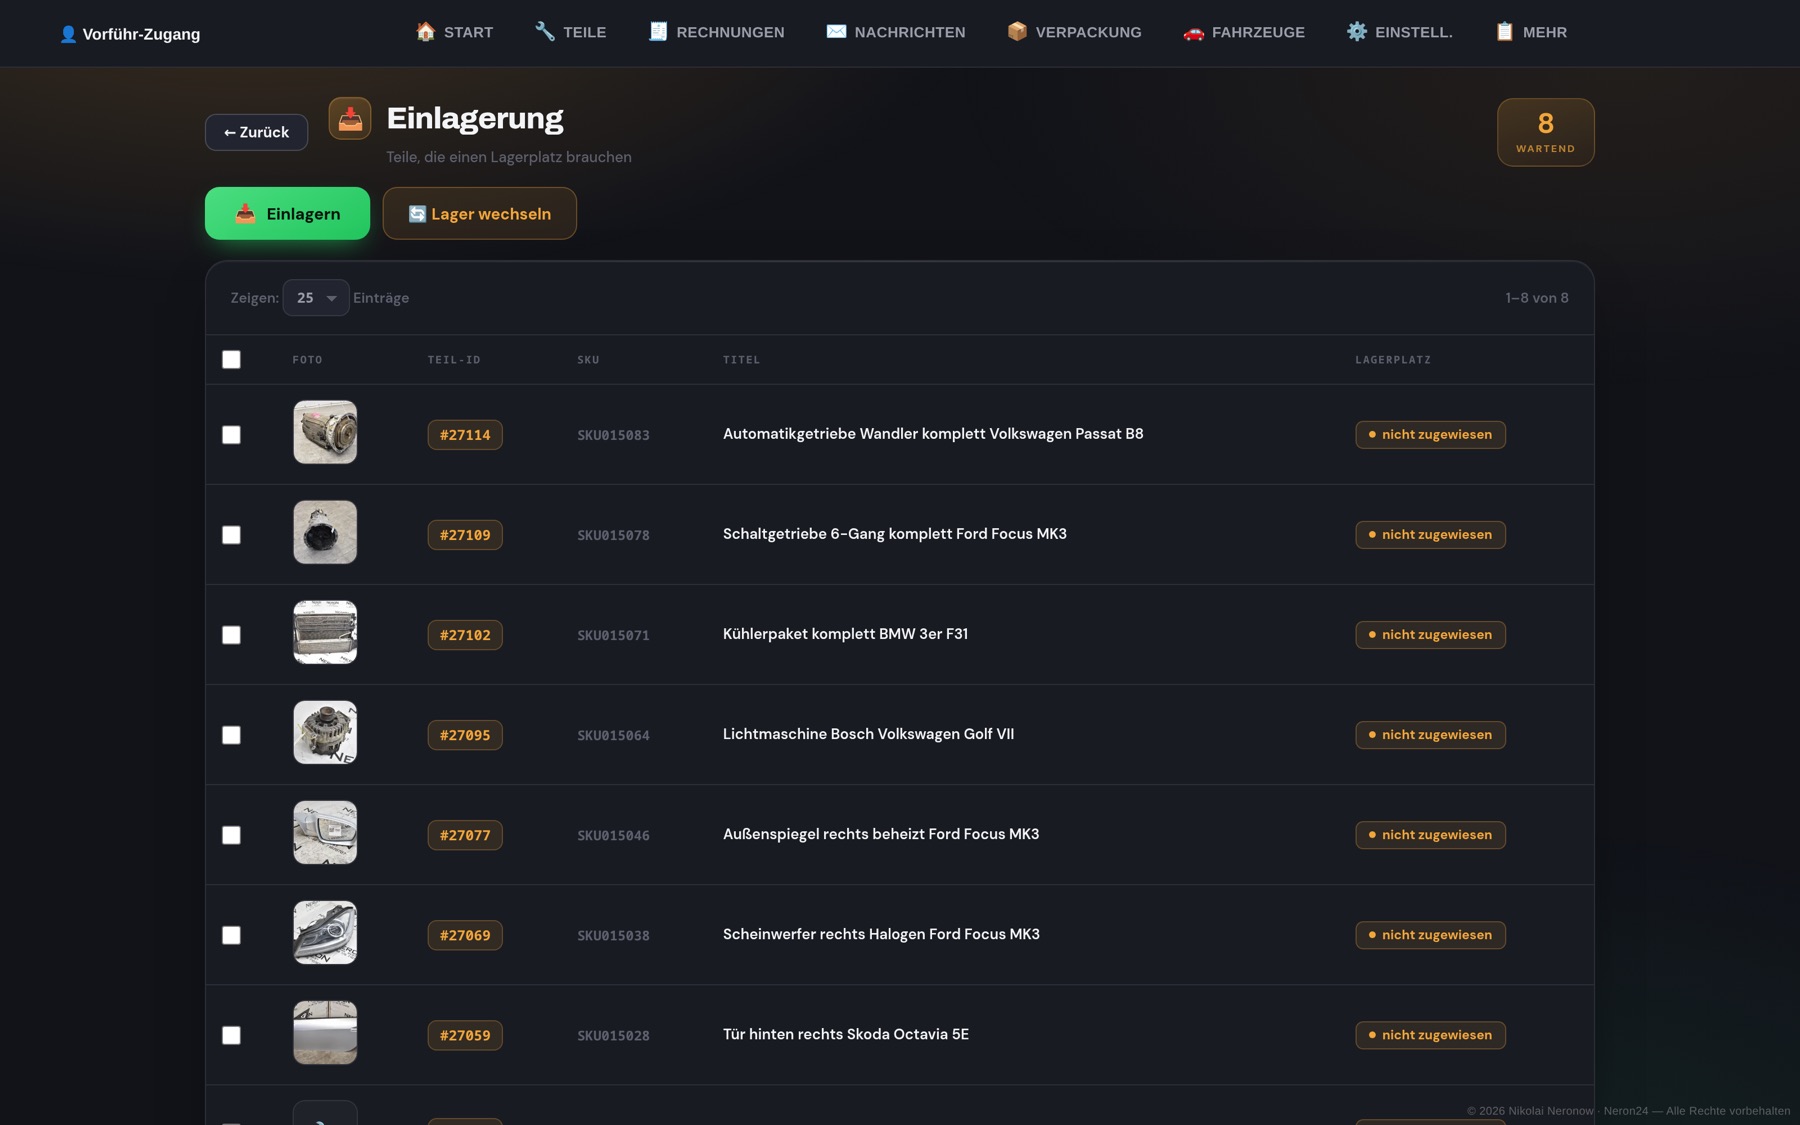Open part ID badge #27077
1800x1125 pixels.
click(x=465, y=835)
